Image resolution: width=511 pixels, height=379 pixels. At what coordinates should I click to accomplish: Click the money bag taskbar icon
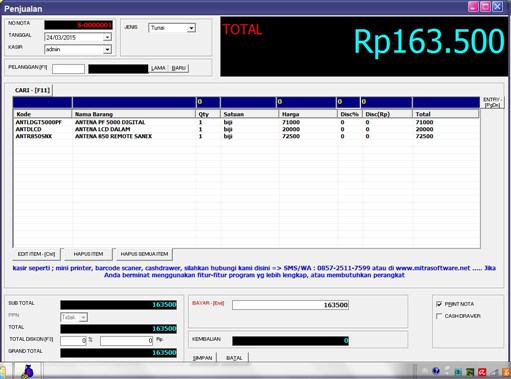(28, 371)
